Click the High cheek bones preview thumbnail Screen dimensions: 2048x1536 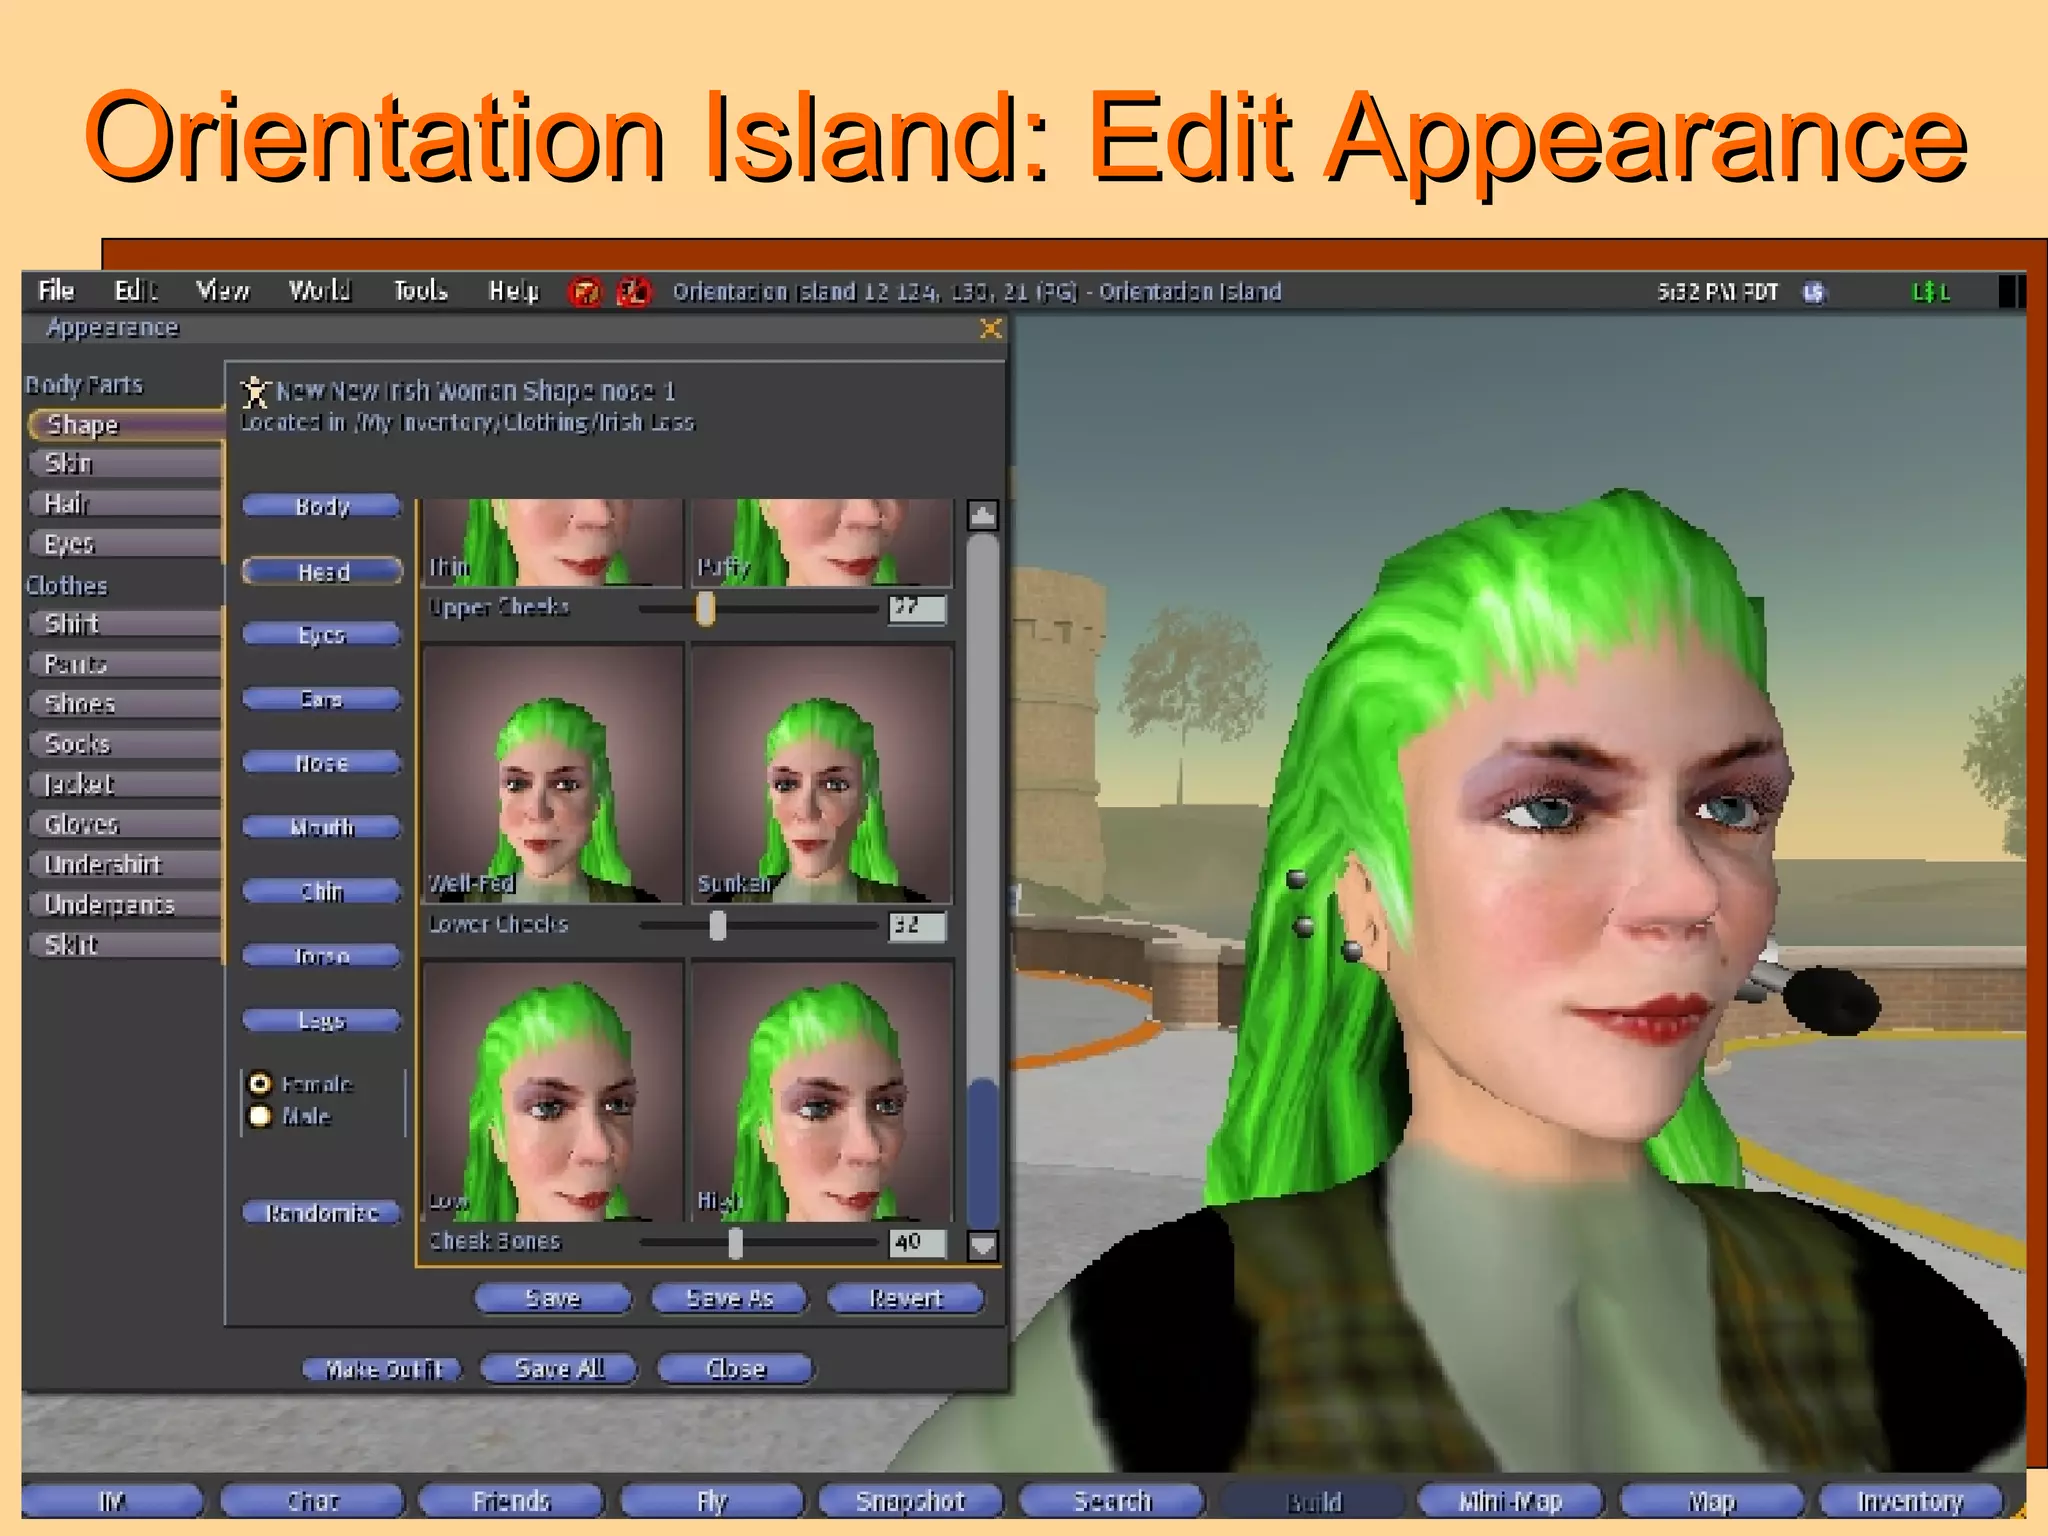click(x=822, y=1091)
